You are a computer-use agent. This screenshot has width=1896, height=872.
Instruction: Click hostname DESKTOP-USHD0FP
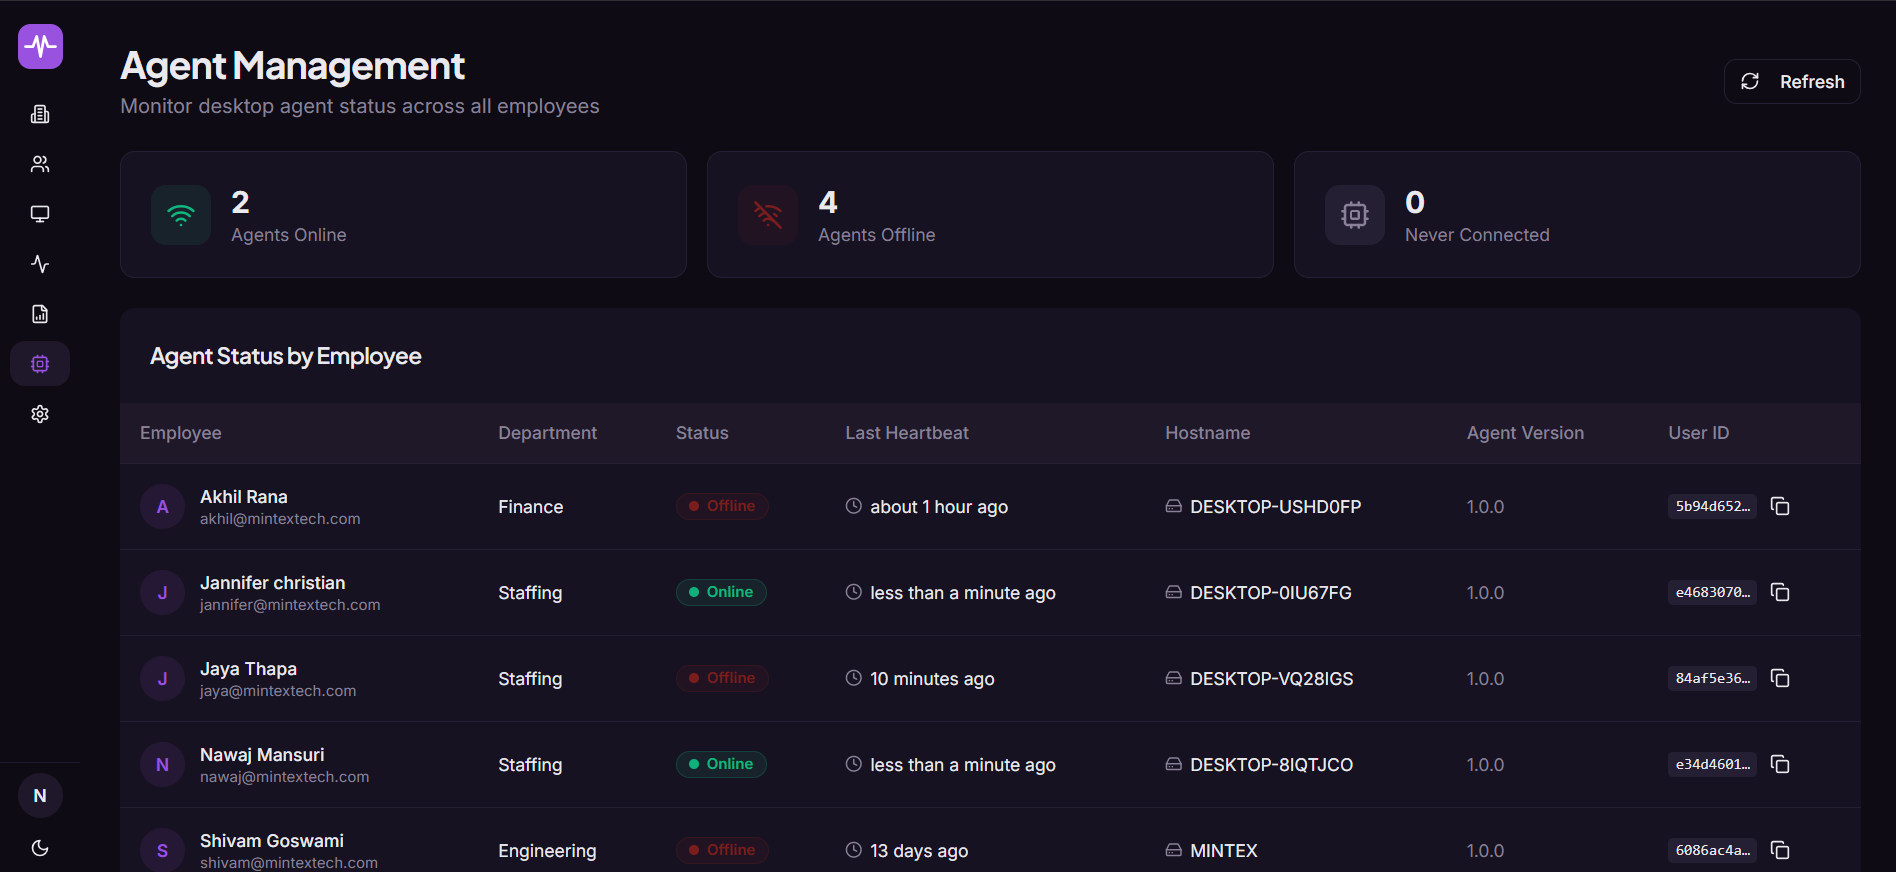[1275, 507]
